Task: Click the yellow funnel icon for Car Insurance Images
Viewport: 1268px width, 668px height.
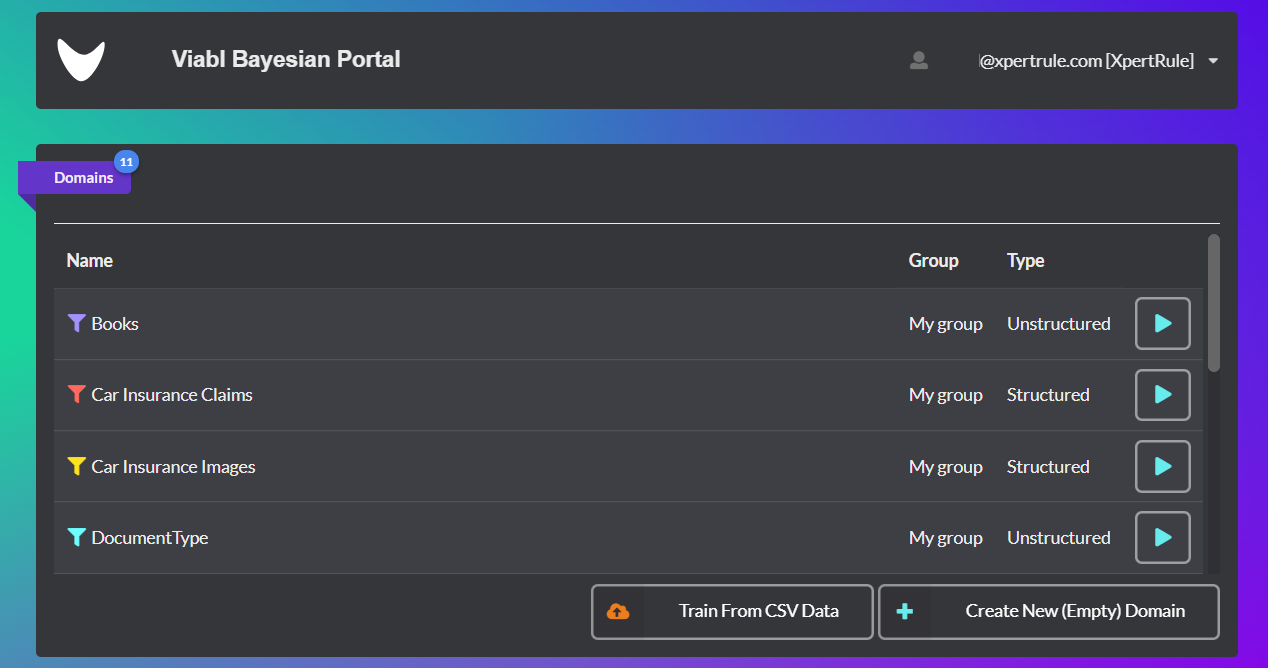Action: [76, 466]
